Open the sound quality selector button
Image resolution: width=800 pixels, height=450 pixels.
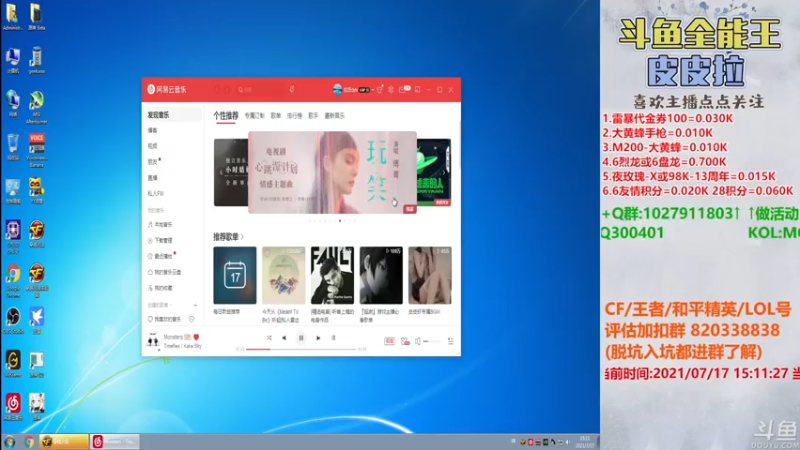point(389,341)
